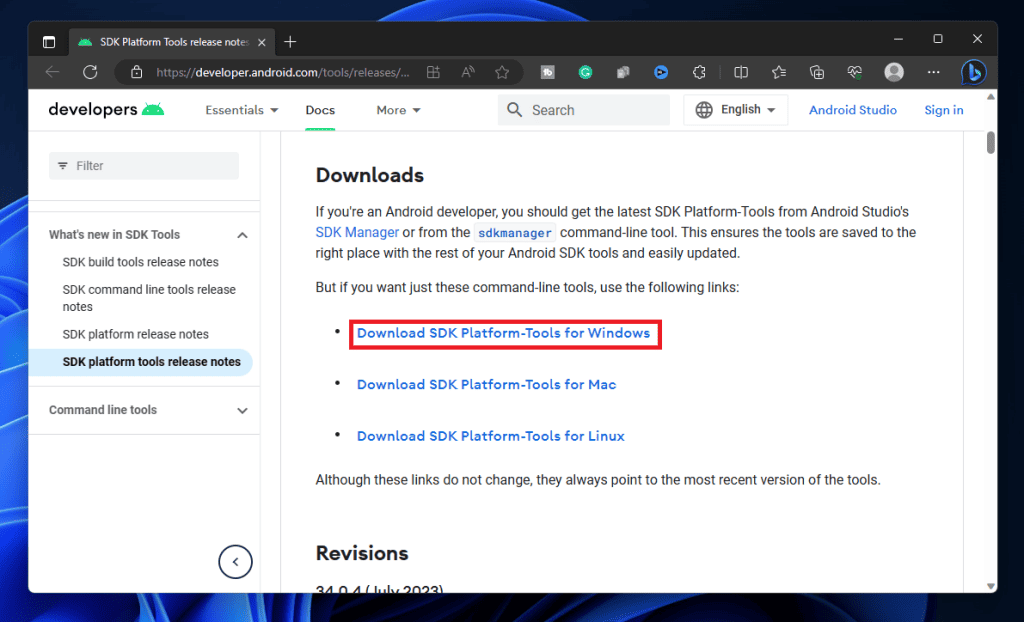
Task: Download SDK Platform-Tools for Windows
Action: click(x=505, y=333)
